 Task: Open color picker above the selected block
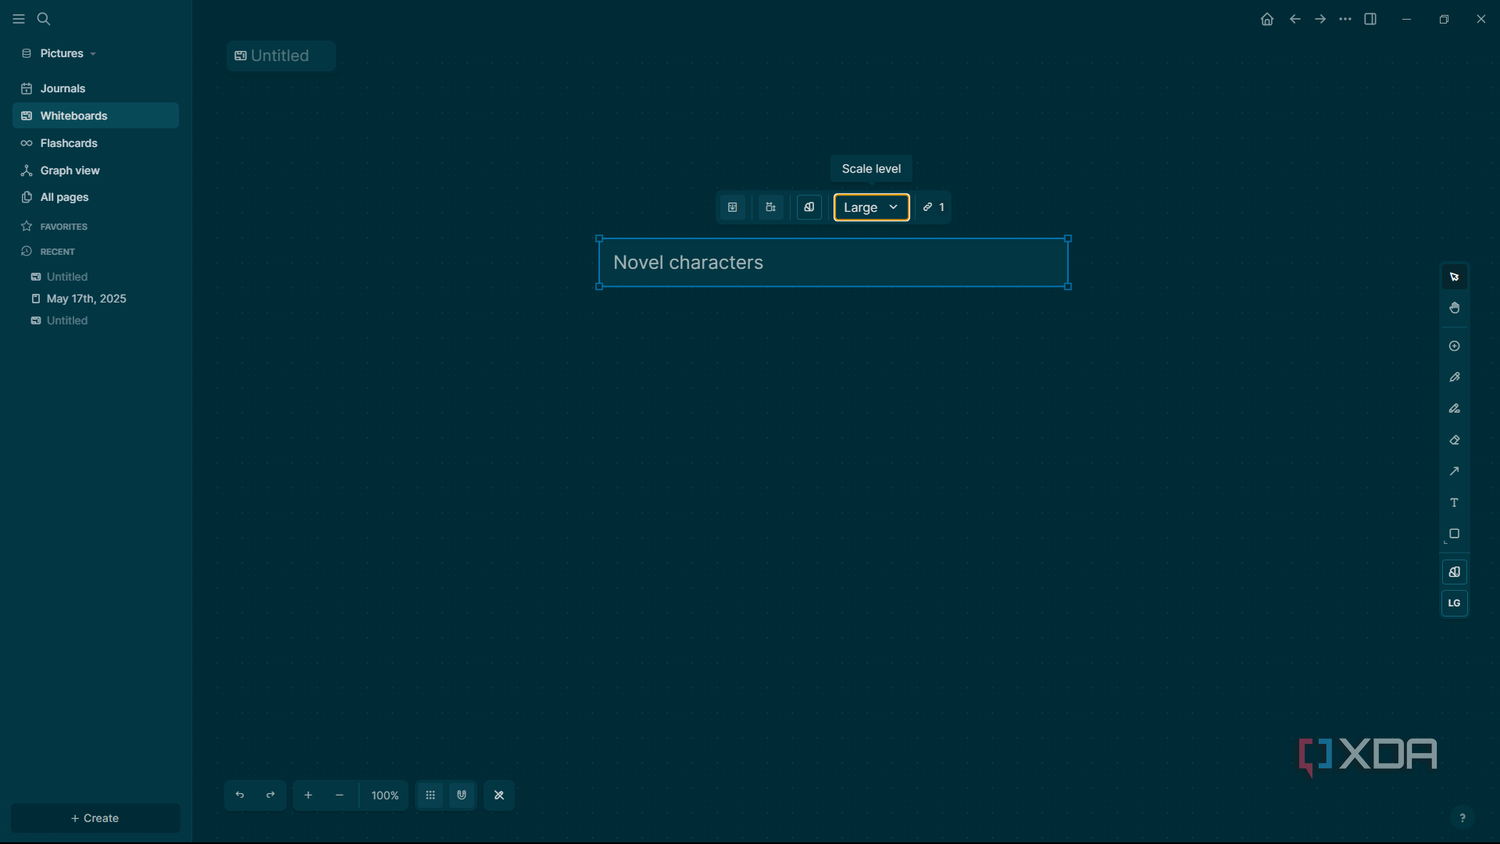coord(809,207)
